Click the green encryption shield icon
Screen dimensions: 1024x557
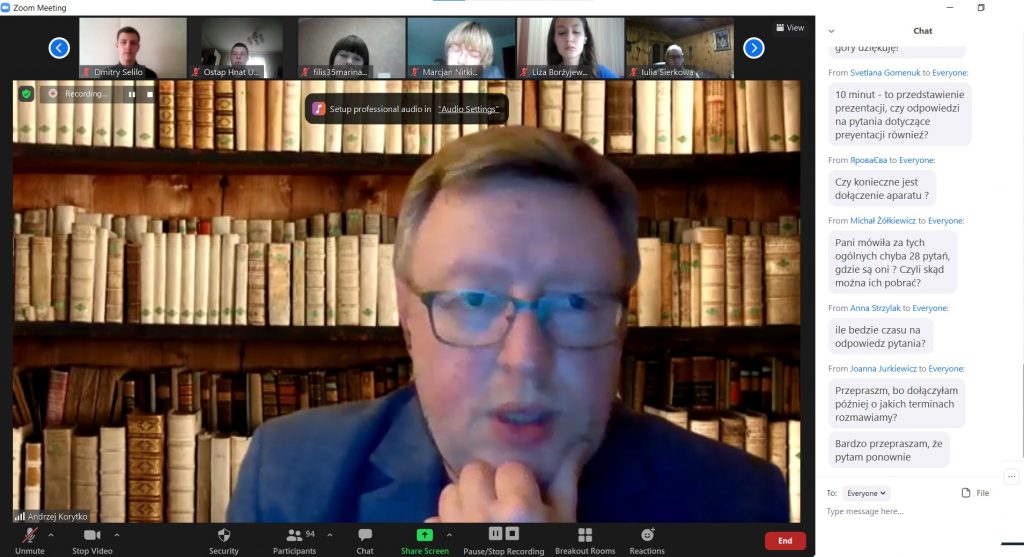pos(26,93)
